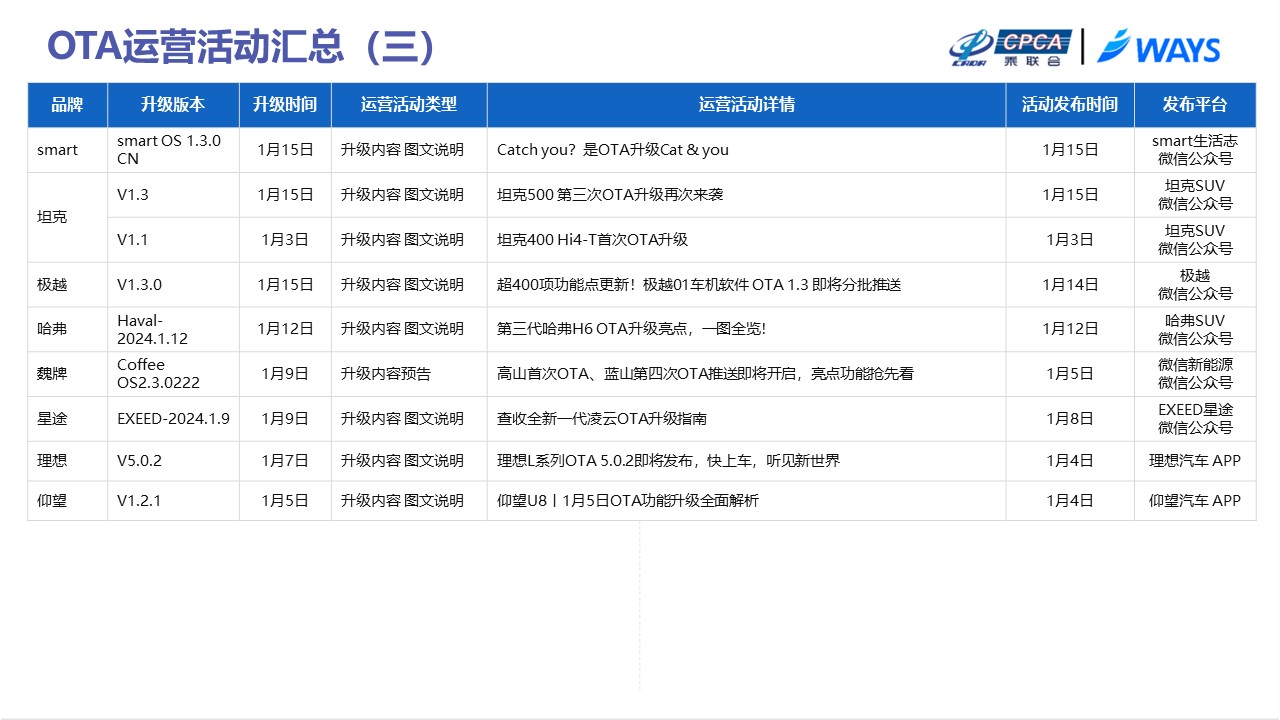This screenshot has height=720, width=1280.
Task: Select the 魏牌 brand cell
Action: click(x=67, y=374)
